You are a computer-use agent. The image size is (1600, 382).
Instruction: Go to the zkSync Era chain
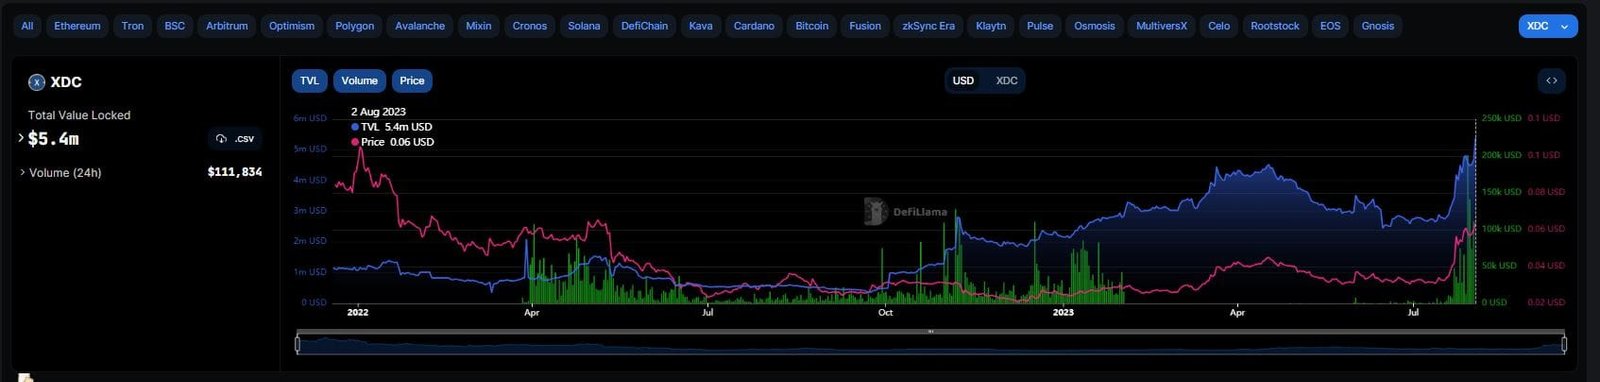pyautogui.click(x=929, y=26)
